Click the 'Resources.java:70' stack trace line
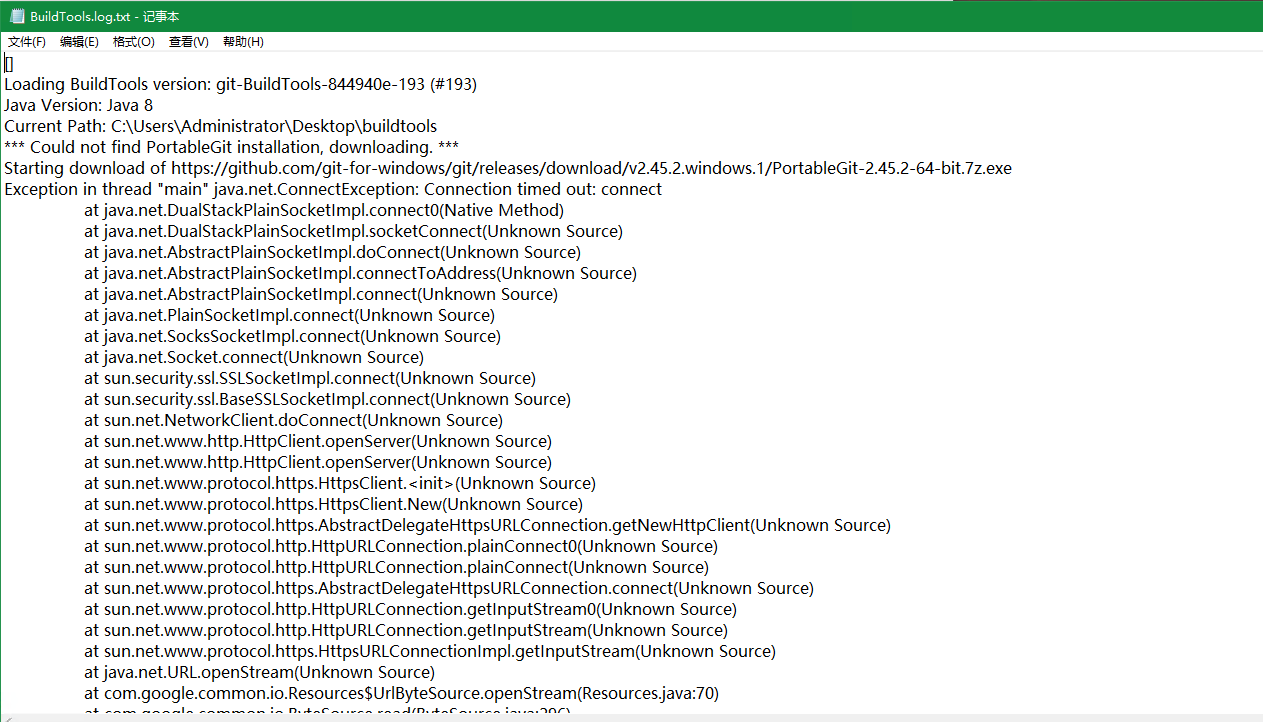This screenshot has width=1263, height=722. pyautogui.click(x=401, y=693)
